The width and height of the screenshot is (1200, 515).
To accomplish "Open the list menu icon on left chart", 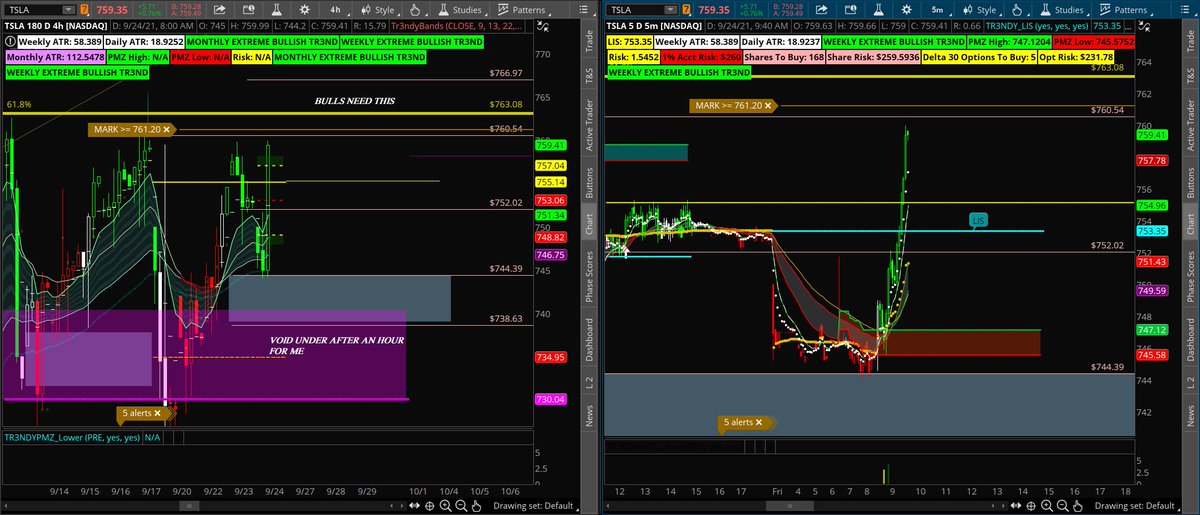I will pos(583,9).
